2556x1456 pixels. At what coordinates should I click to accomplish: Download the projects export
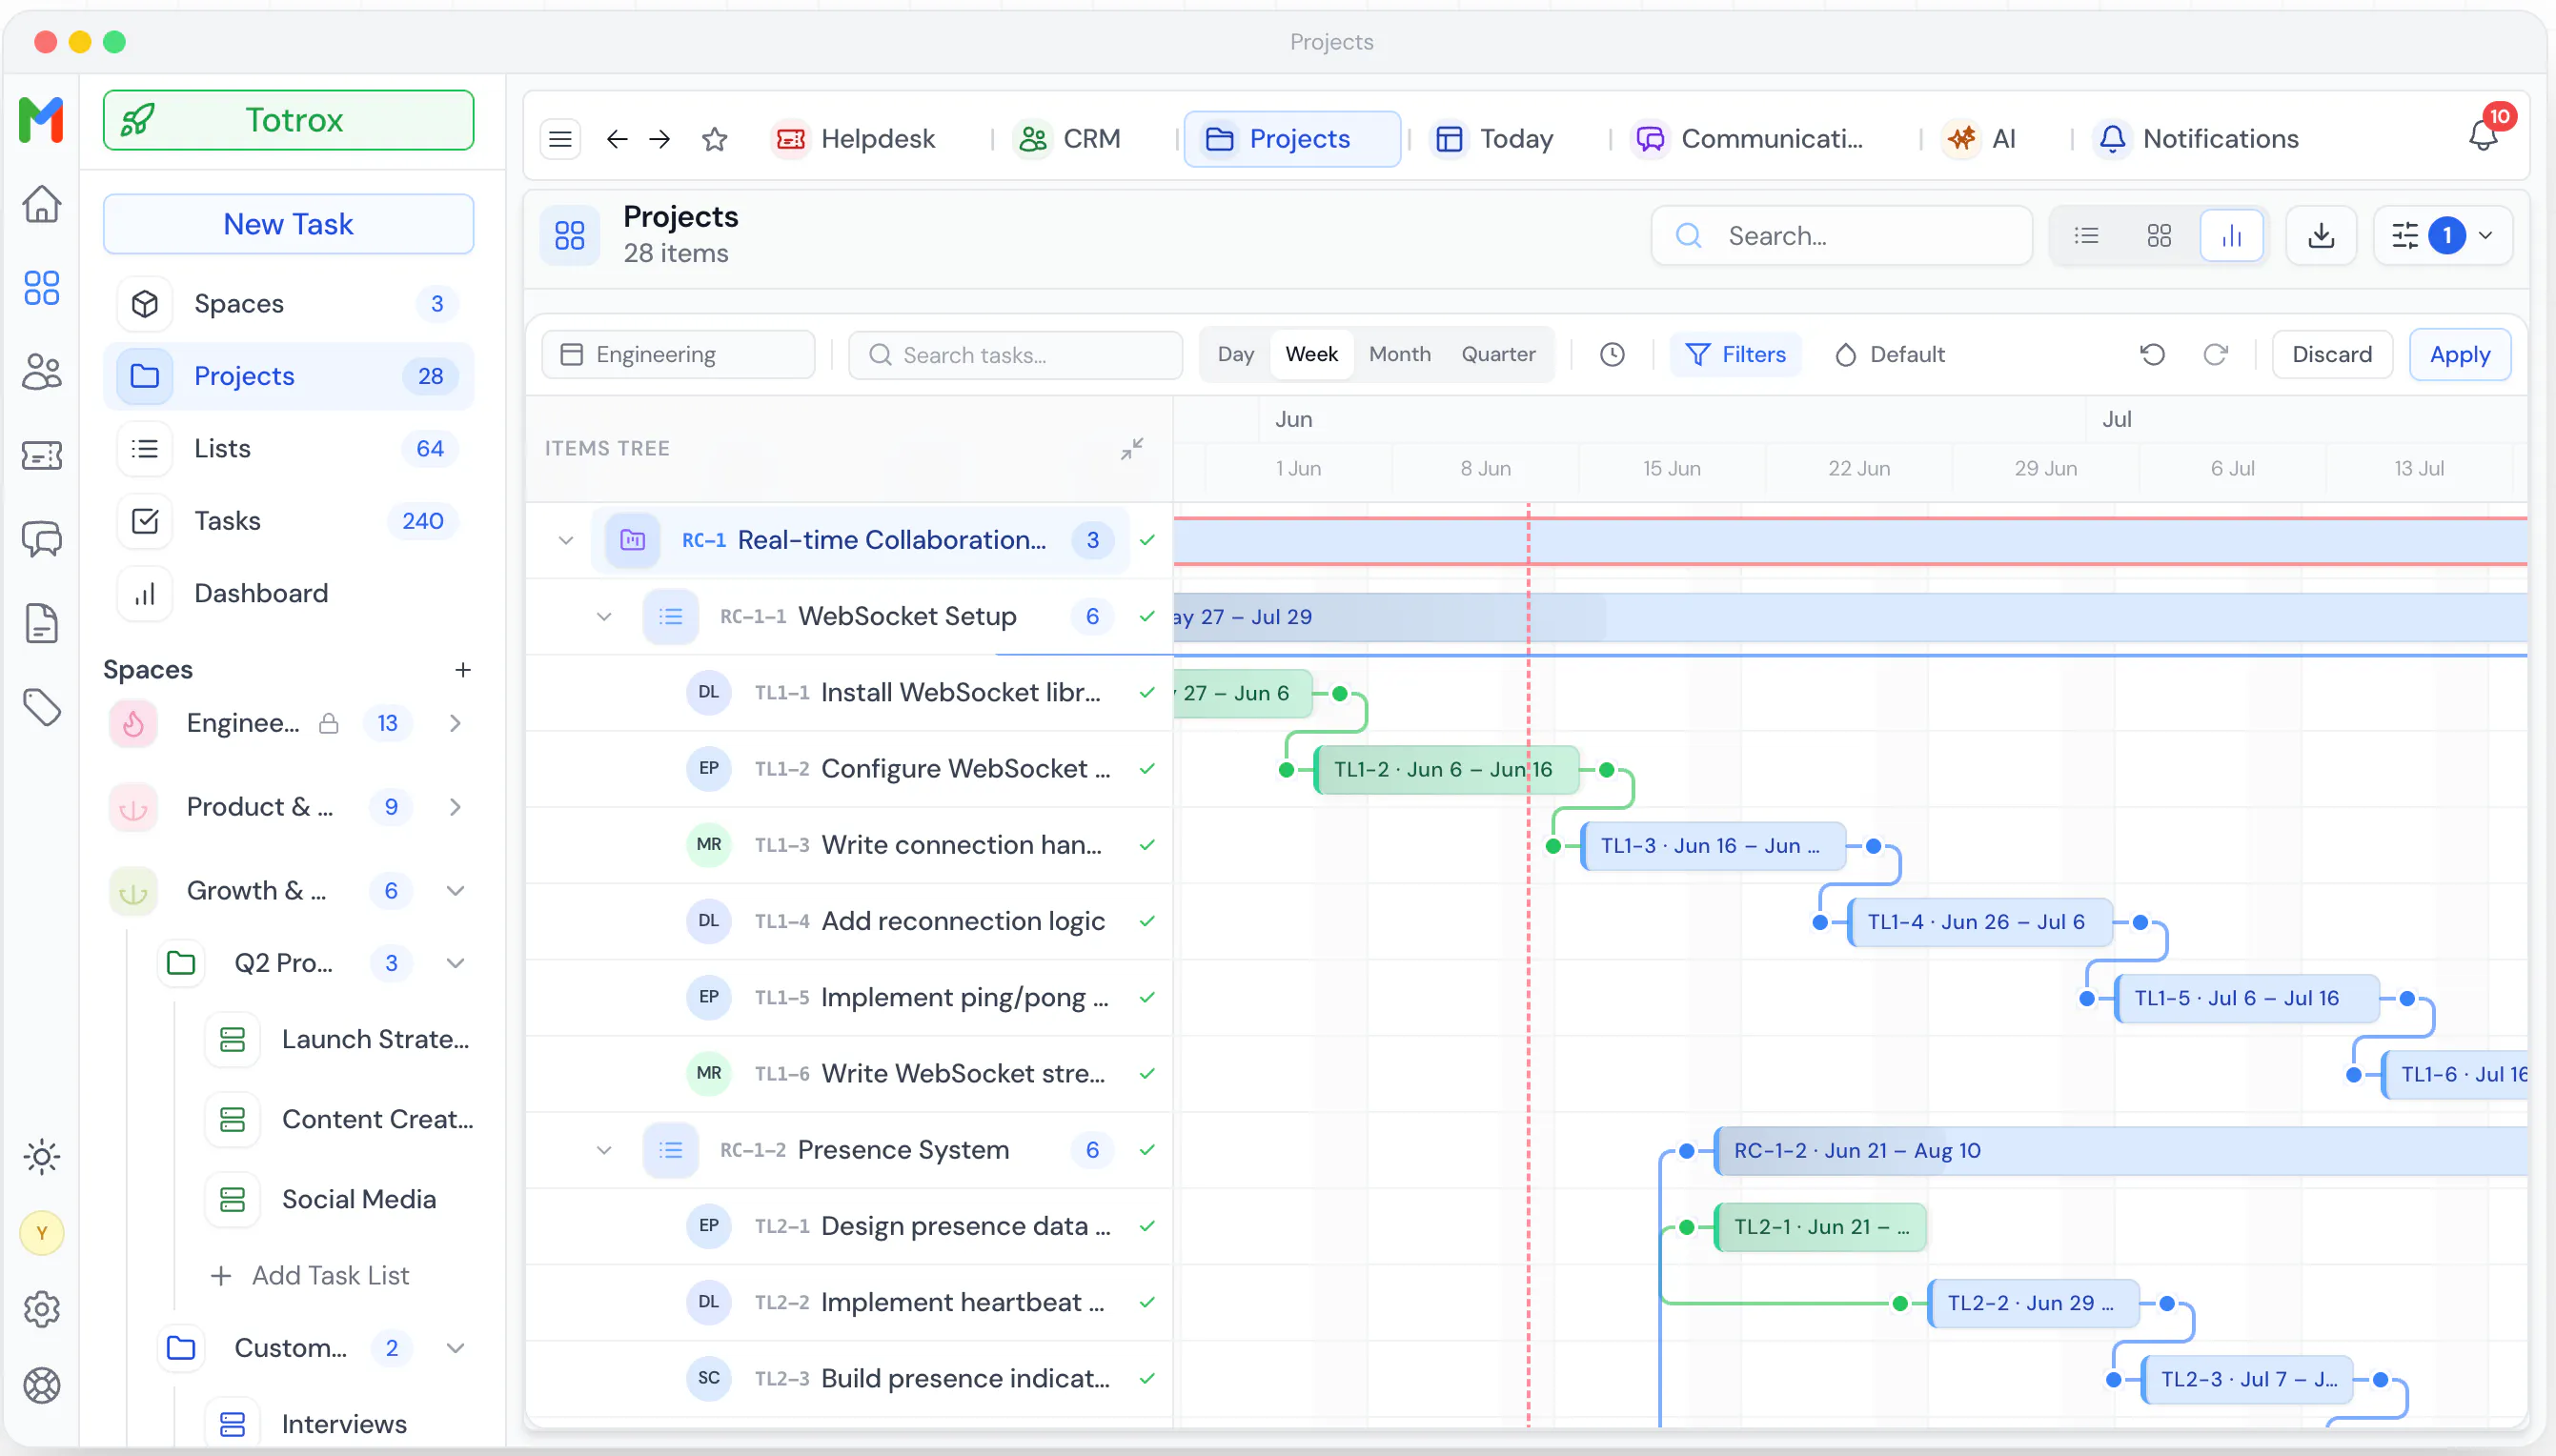click(2321, 236)
